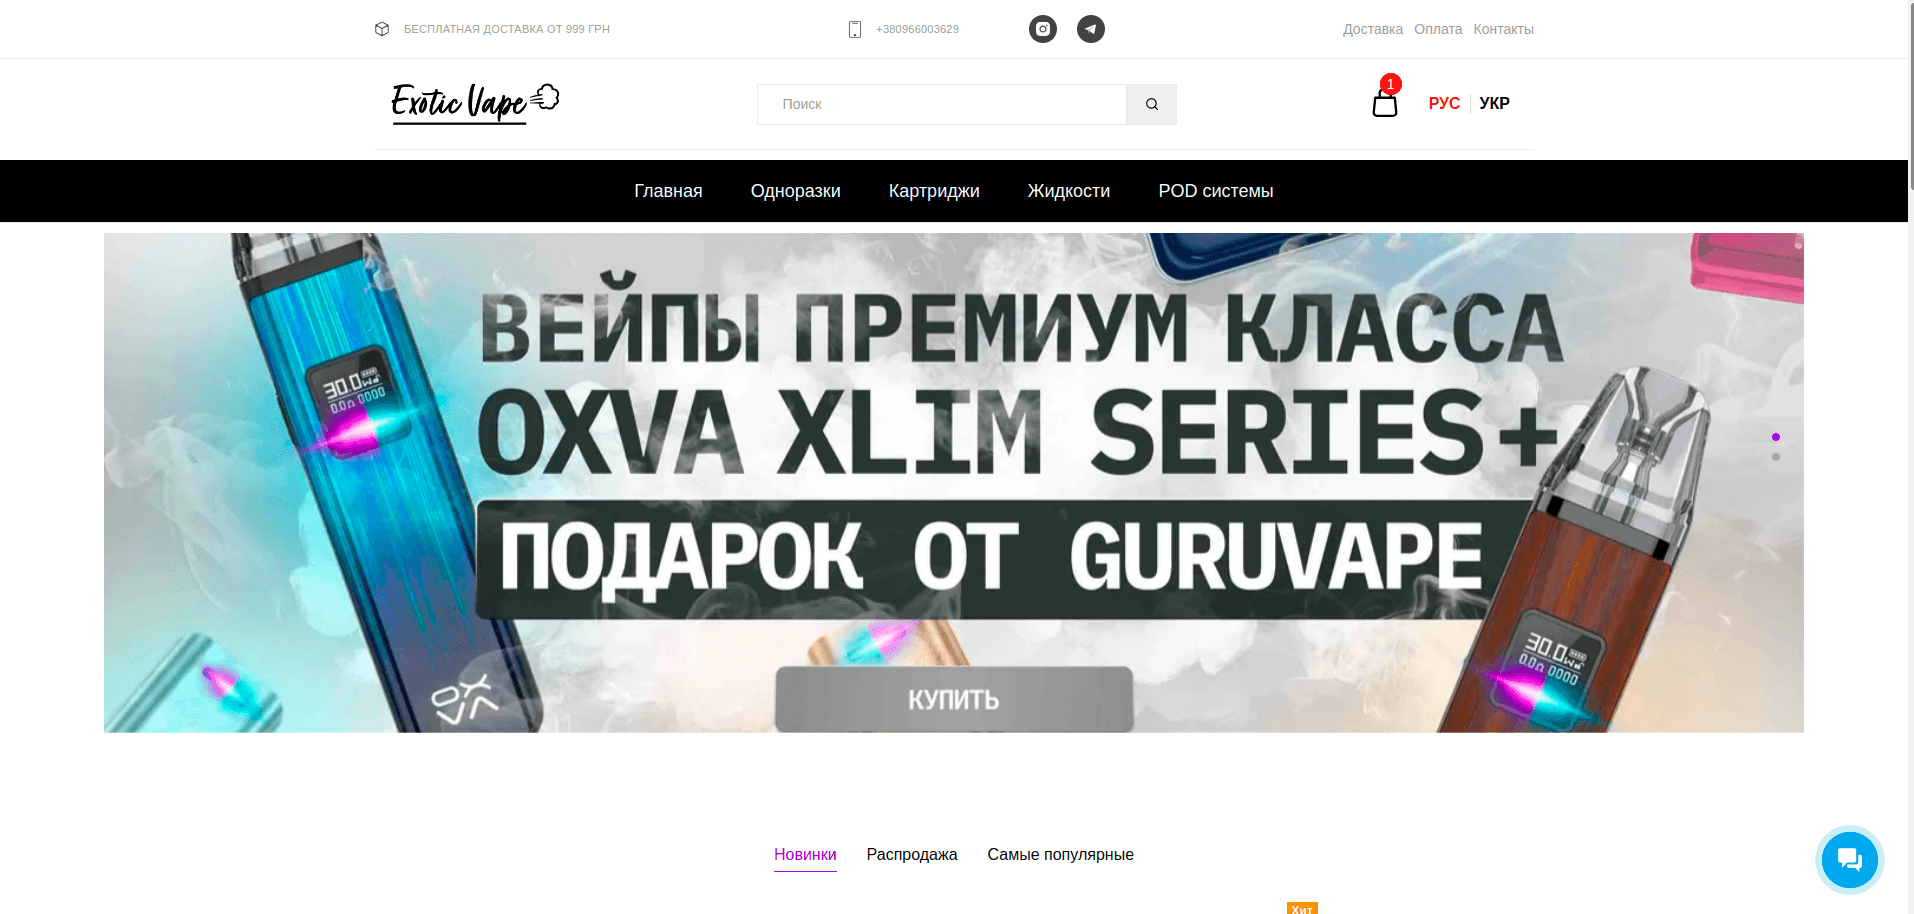Click the Exotic Vape logo
The width and height of the screenshot is (1914, 914).
pyautogui.click(x=475, y=102)
